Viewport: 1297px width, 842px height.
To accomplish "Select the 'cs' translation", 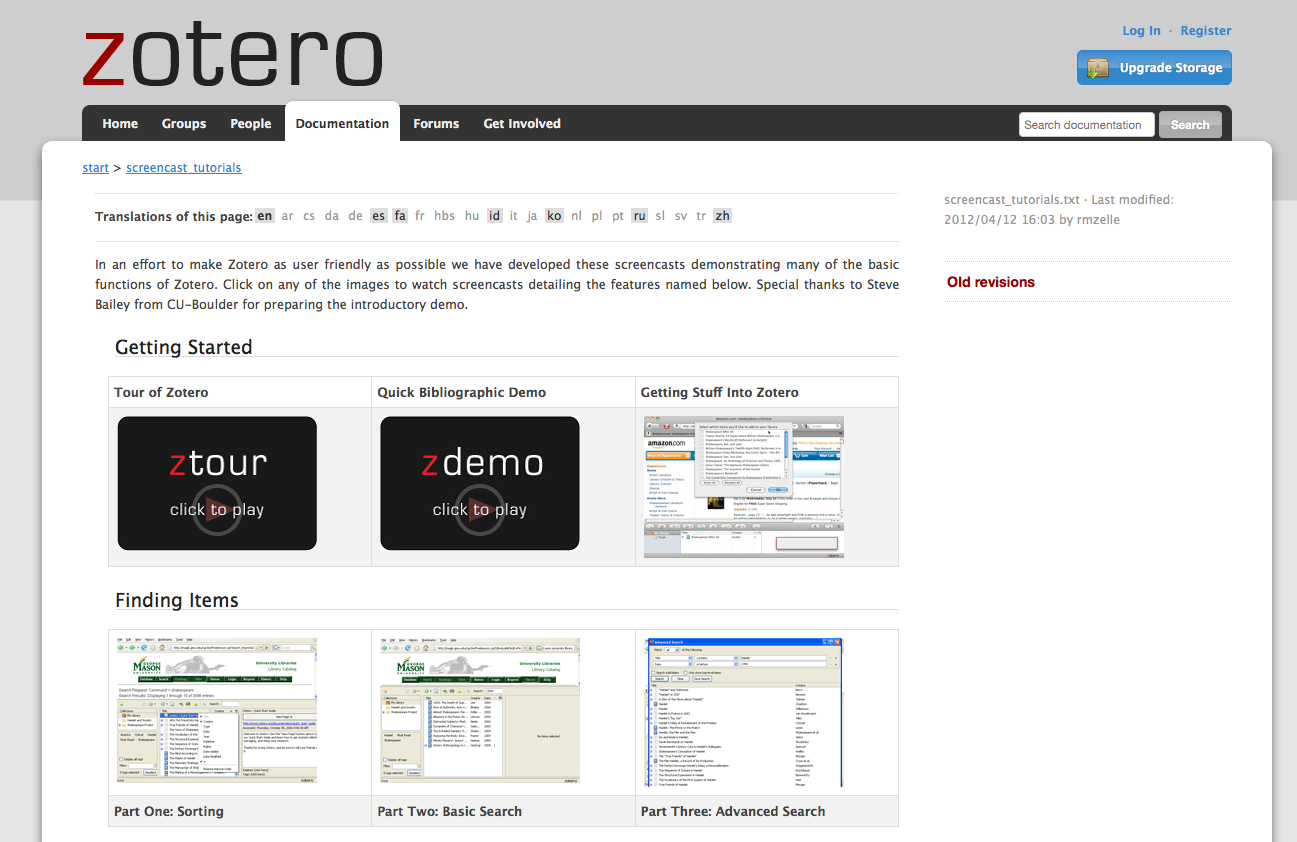I will [309, 216].
